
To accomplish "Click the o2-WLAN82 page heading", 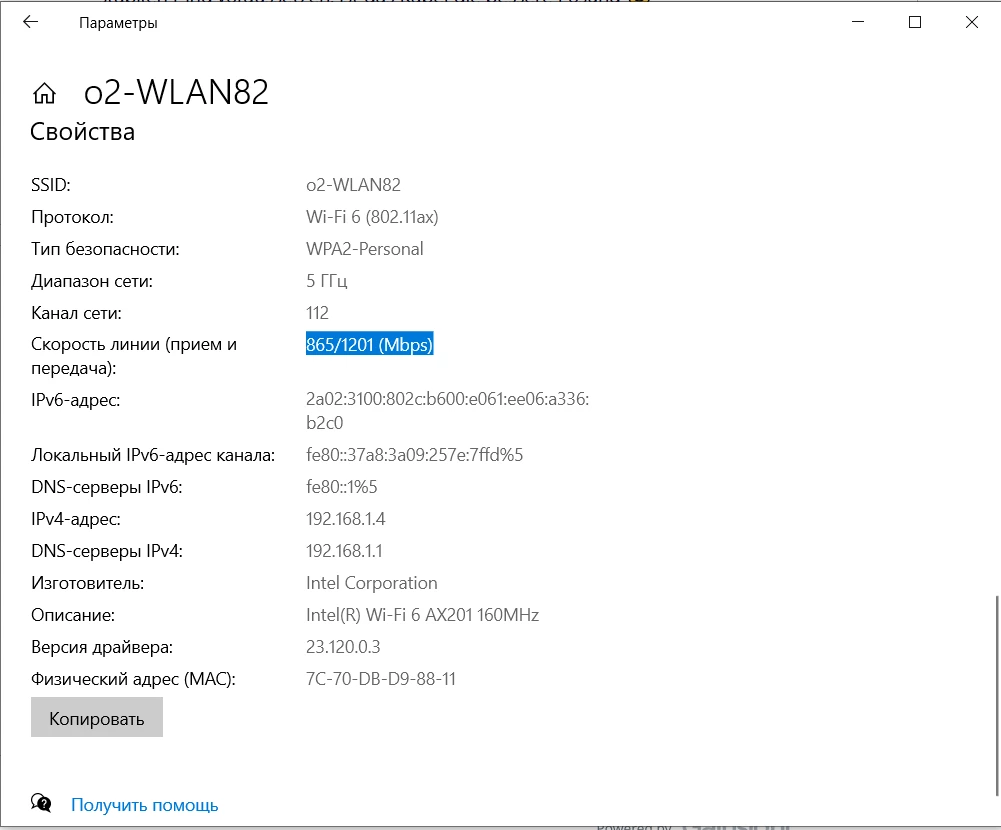I will tap(176, 92).
